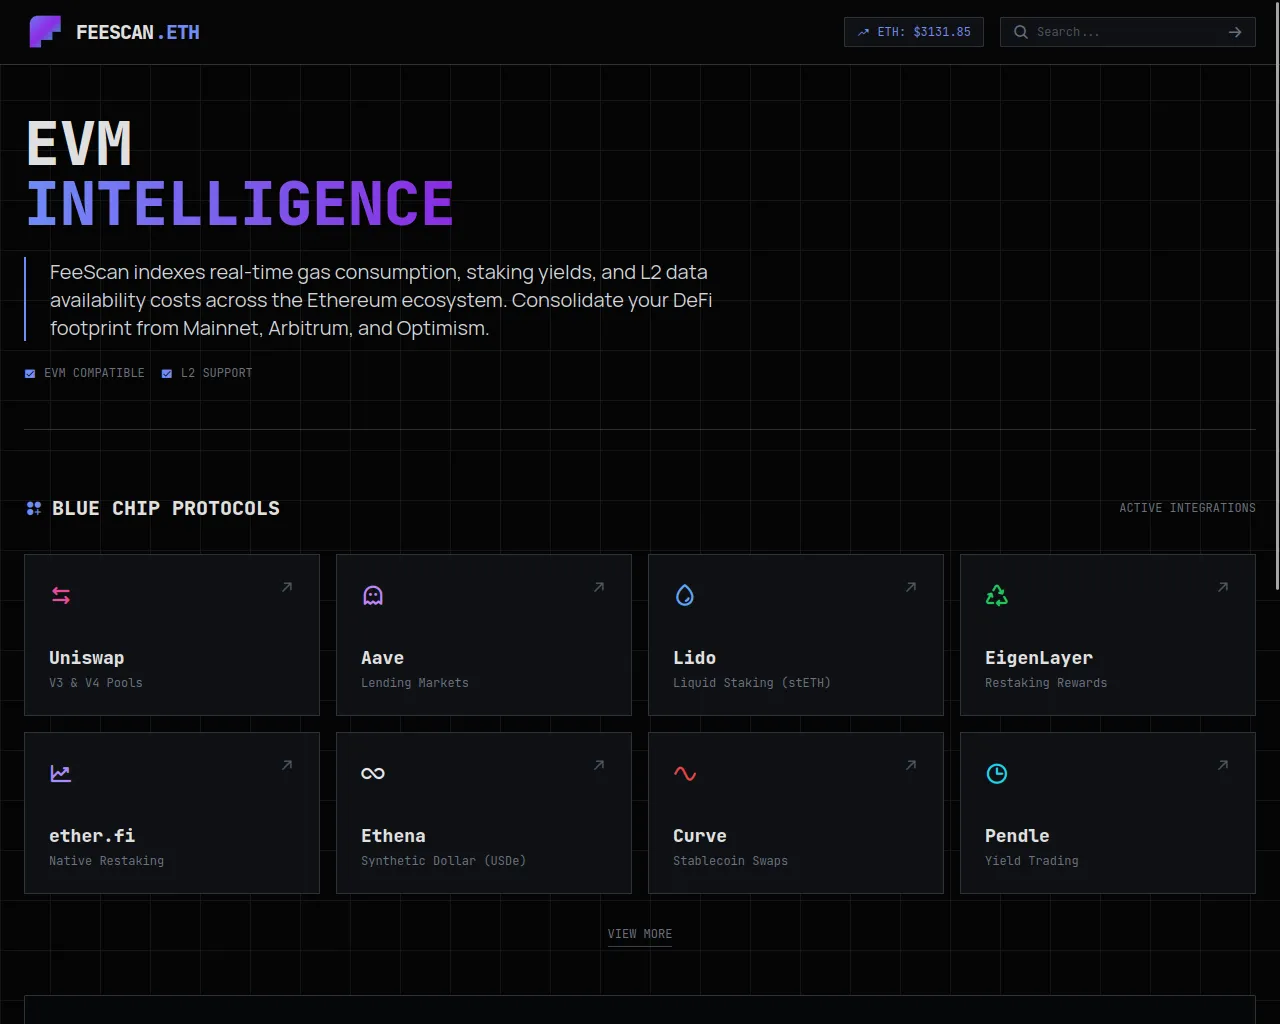
Task: Click the View More link
Action: [640, 934]
